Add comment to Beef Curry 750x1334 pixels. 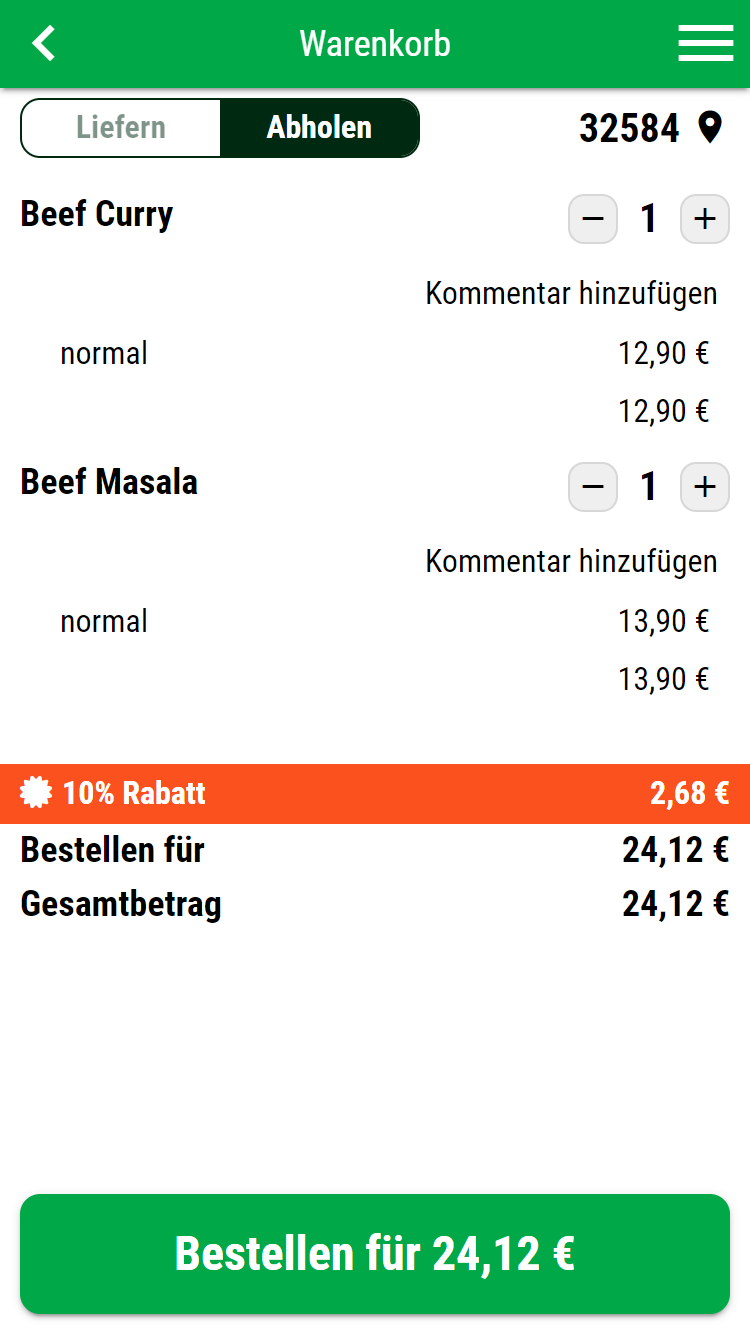571,294
